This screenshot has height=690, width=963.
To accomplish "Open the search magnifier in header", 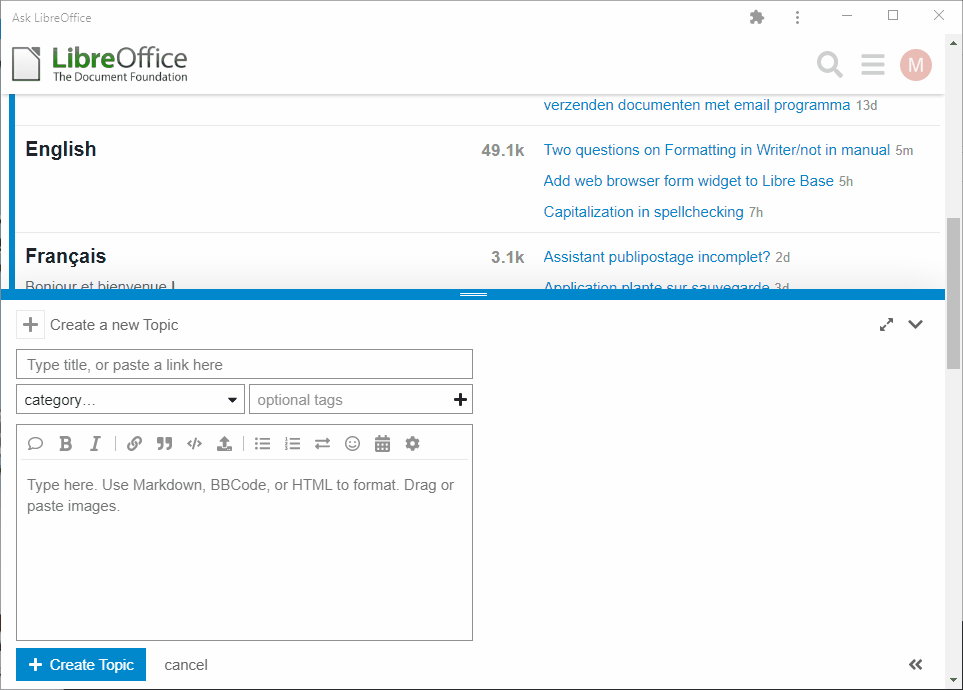I will [829, 65].
